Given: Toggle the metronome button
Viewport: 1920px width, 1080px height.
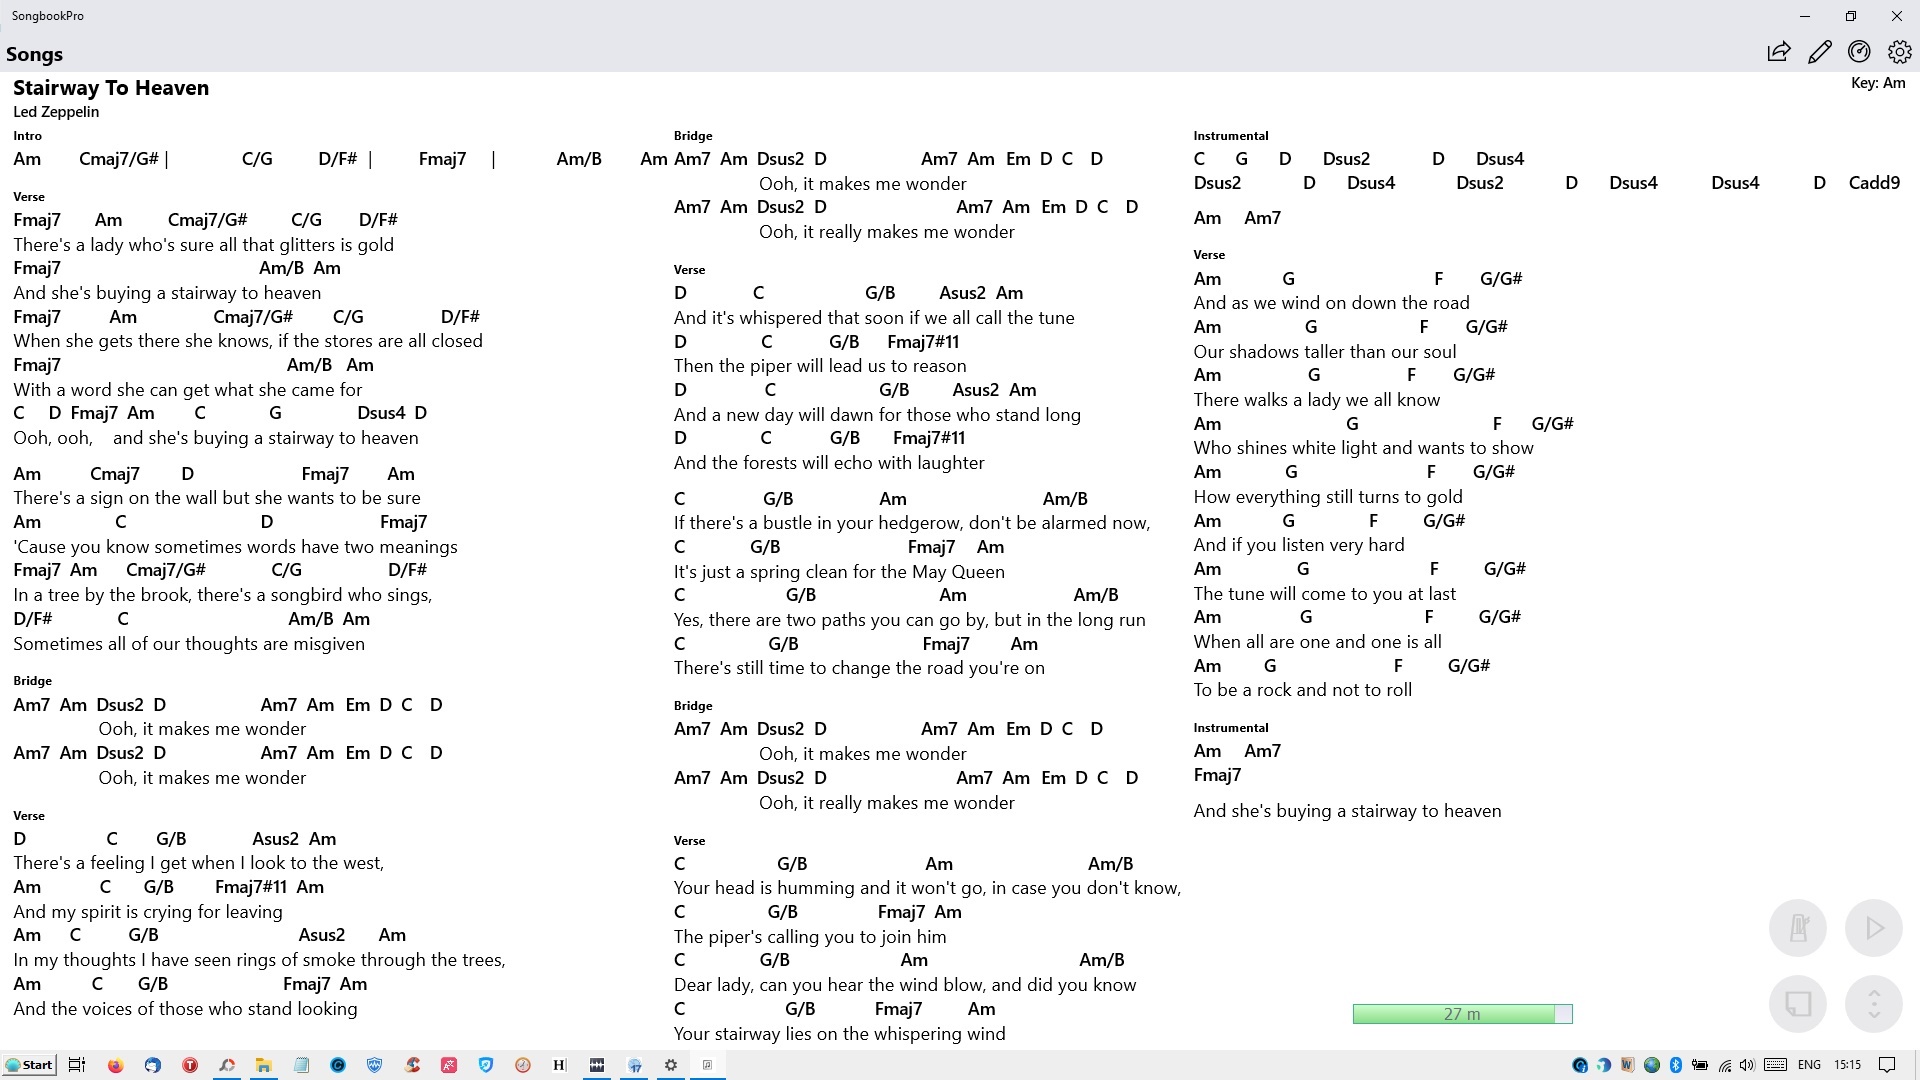Looking at the screenshot, I should 1798,928.
